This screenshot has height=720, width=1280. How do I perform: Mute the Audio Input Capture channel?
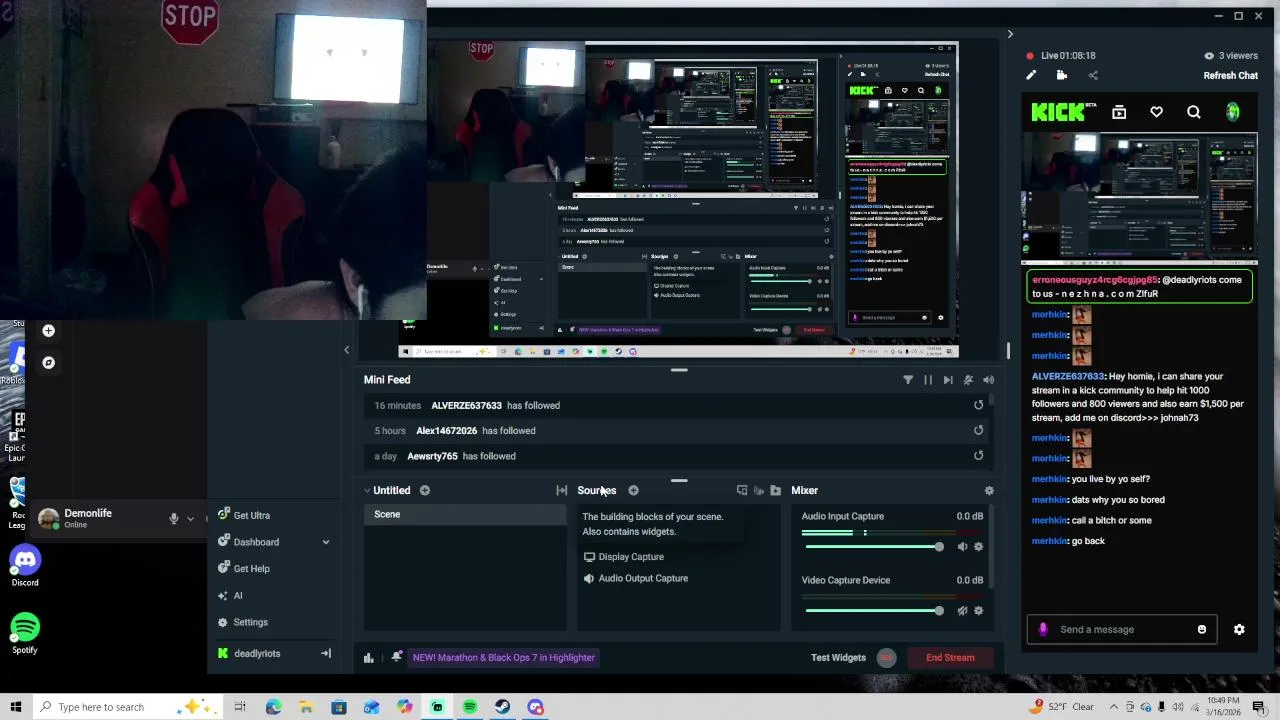point(962,546)
